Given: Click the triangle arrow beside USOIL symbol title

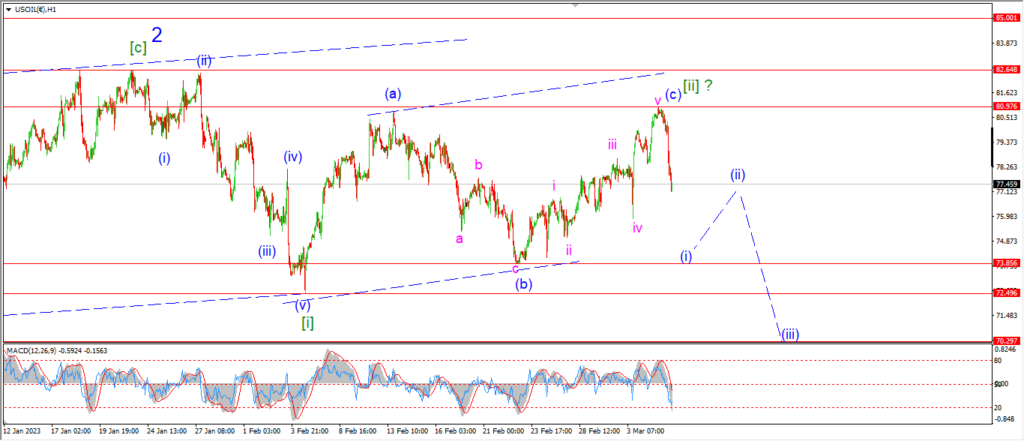Looking at the screenshot, I should (7, 10).
